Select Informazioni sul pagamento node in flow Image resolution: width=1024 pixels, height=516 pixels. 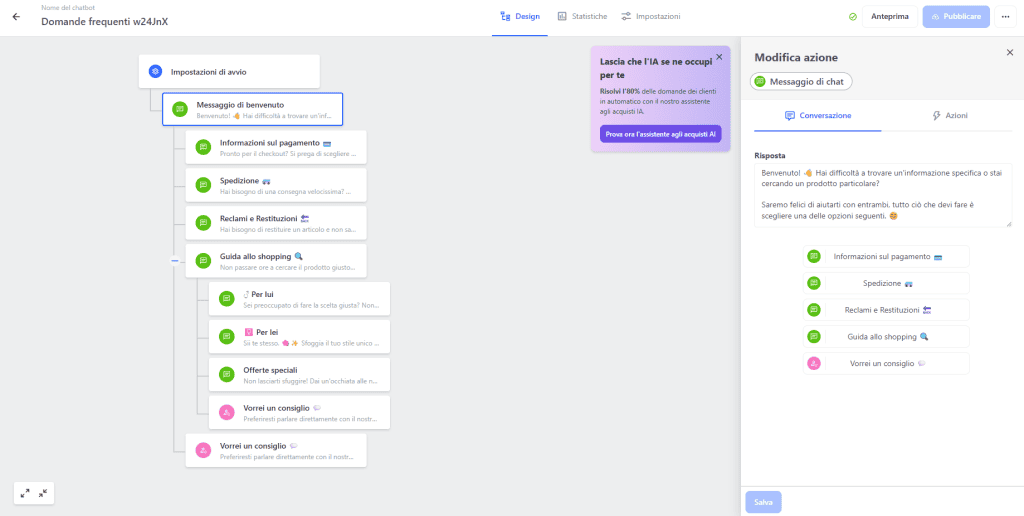[276, 147]
